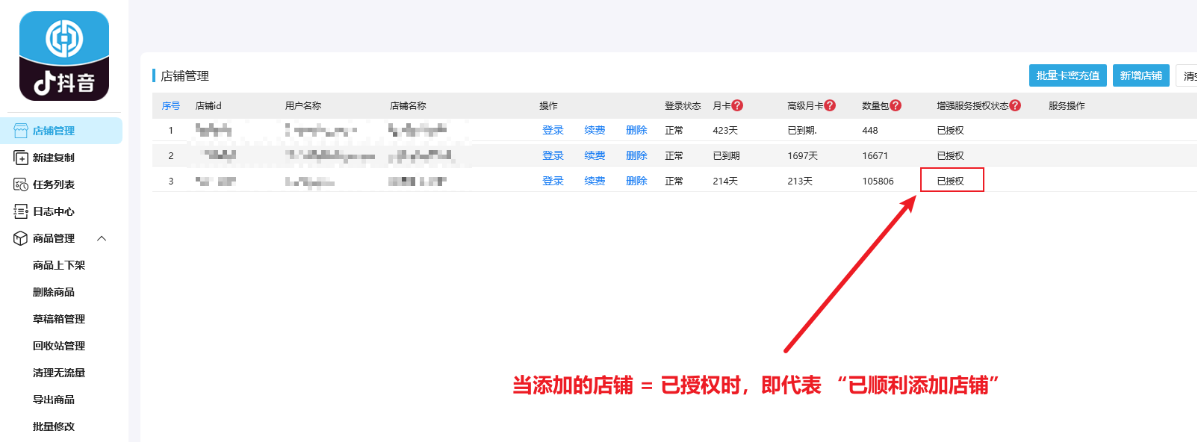Viewport: 1197px width, 442px height.
Task: Click the 105806 quantity pack value
Action: 878,181
